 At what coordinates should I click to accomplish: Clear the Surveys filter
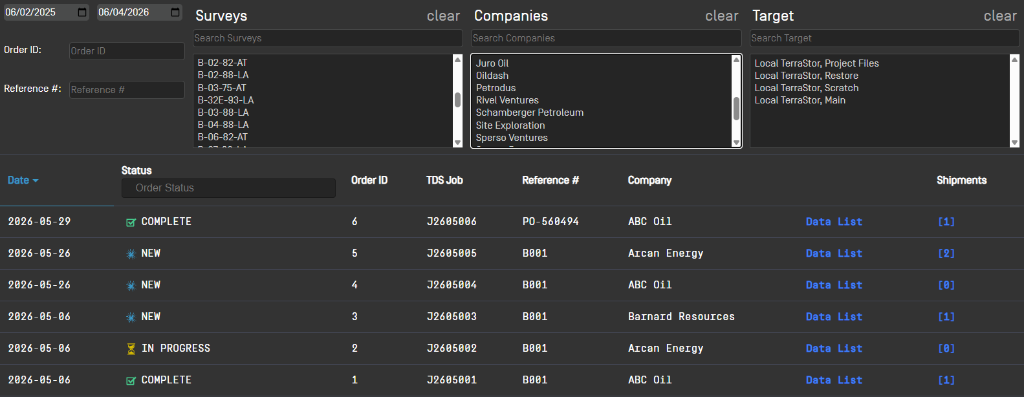443,16
